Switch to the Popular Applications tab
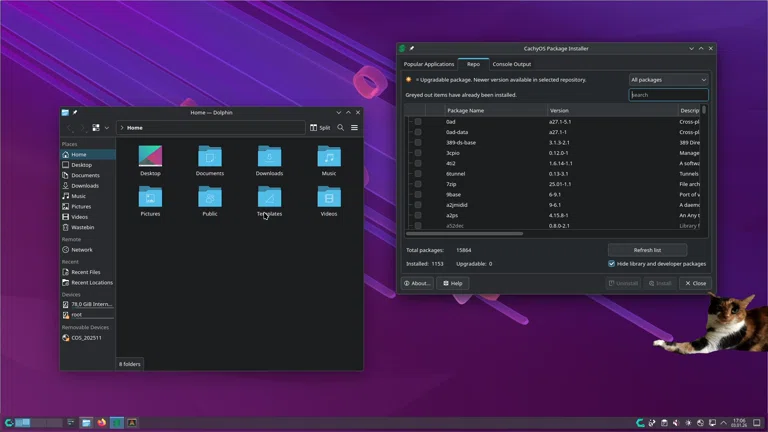The height and width of the screenshot is (432, 768). point(429,64)
